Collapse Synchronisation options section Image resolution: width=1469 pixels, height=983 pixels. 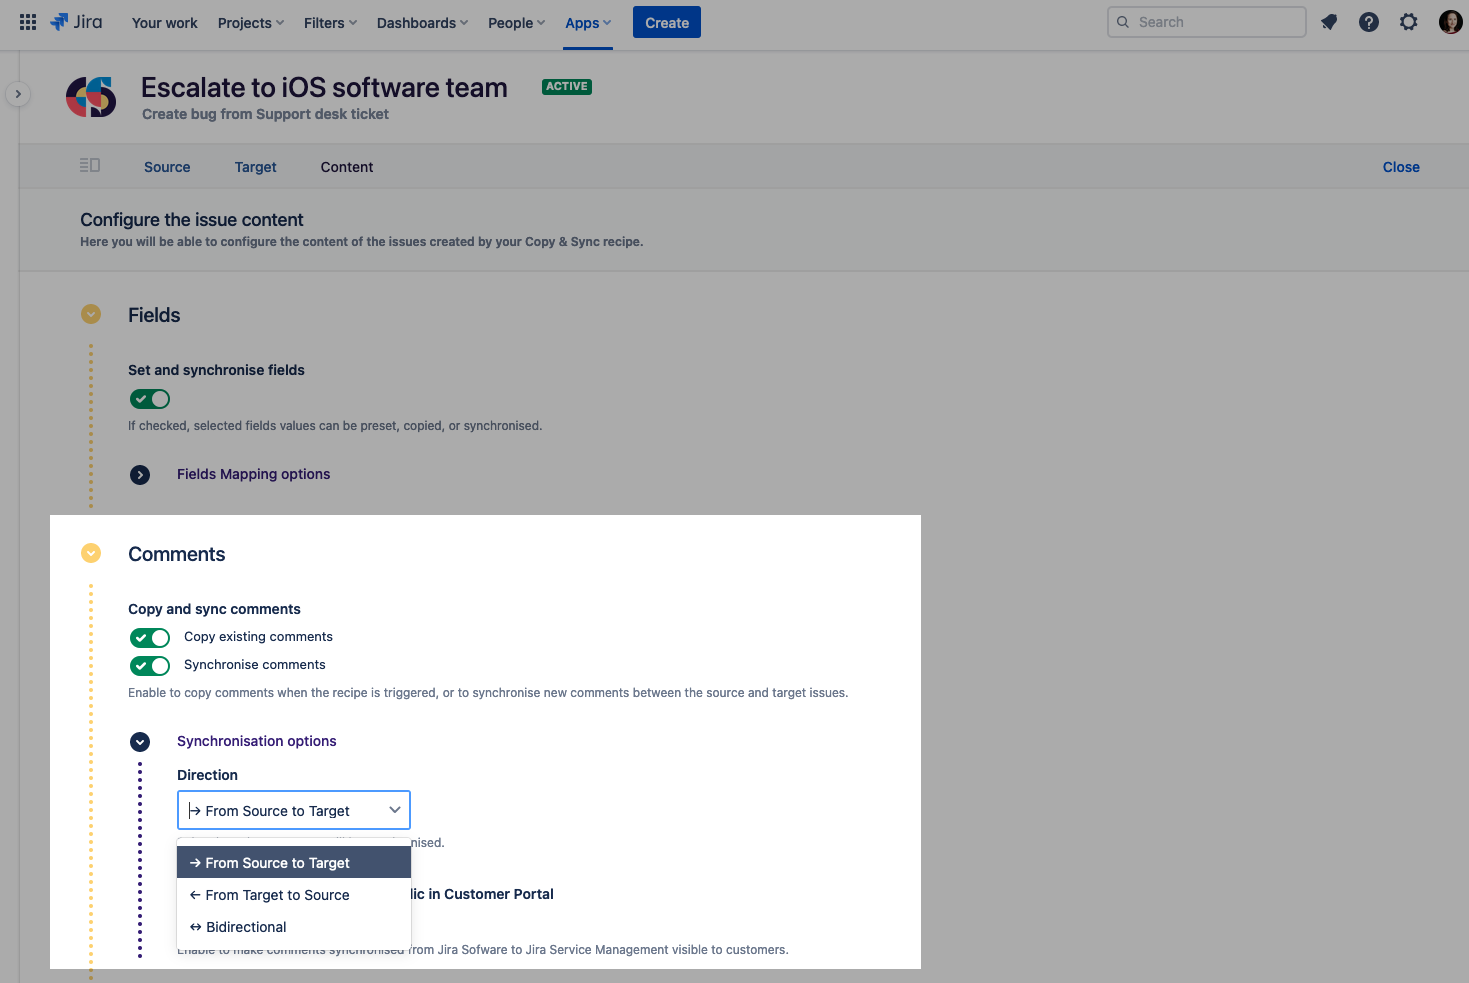click(x=140, y=742)
